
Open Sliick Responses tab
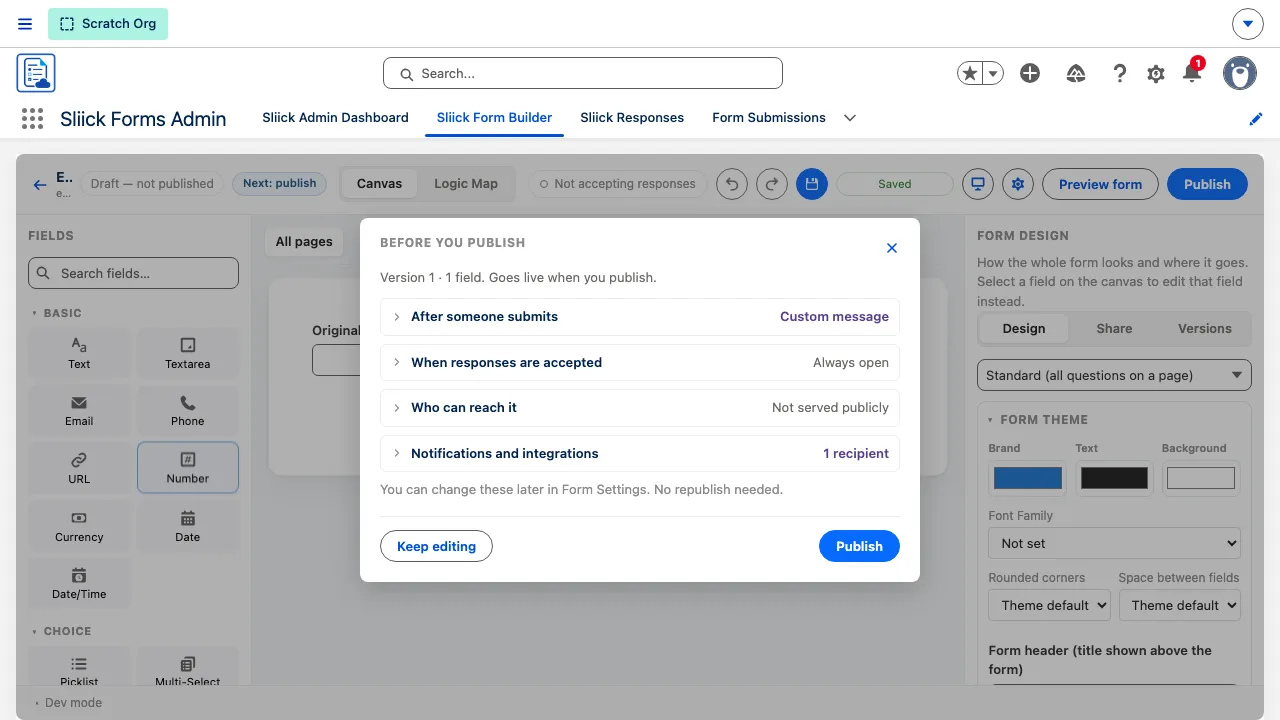click(632, 118)
